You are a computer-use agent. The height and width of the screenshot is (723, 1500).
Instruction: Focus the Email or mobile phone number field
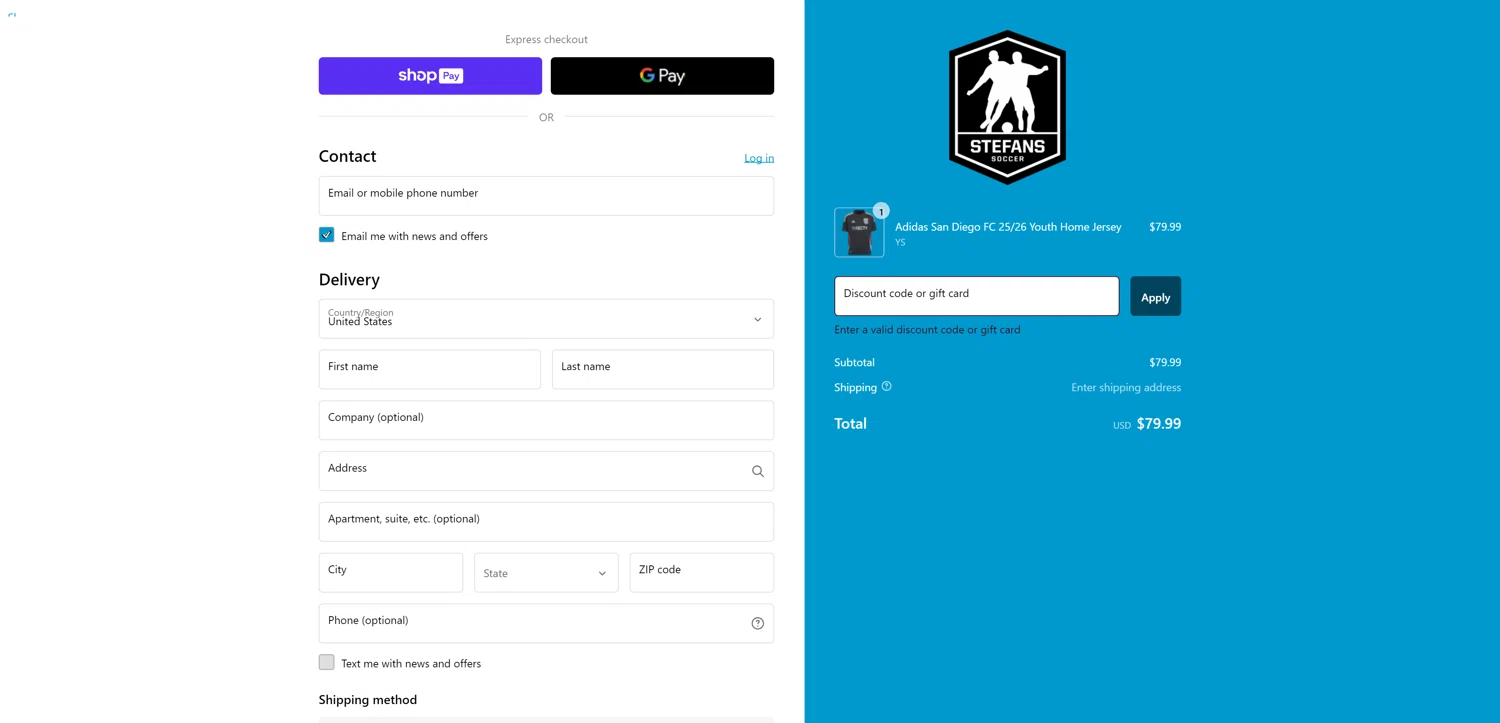tap(546, 196)
